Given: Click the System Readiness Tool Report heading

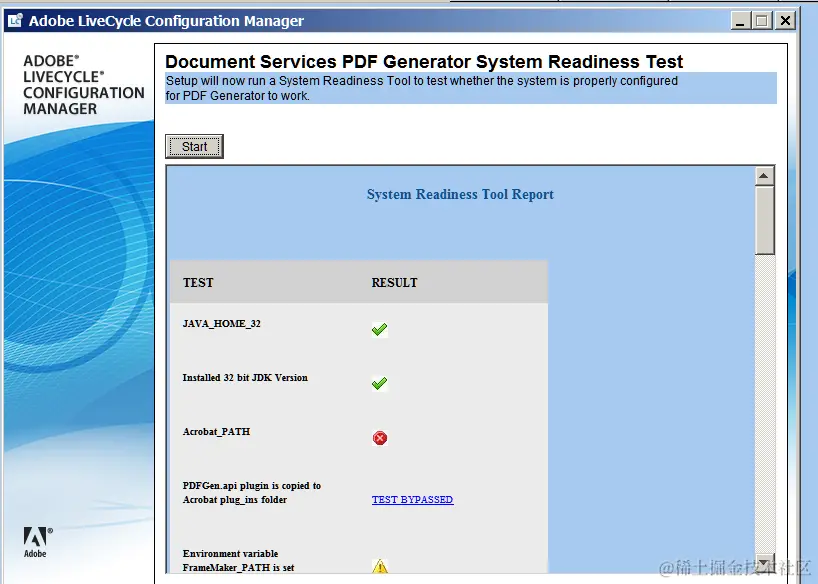Looking at the screenshot, I should pos(460,194).
